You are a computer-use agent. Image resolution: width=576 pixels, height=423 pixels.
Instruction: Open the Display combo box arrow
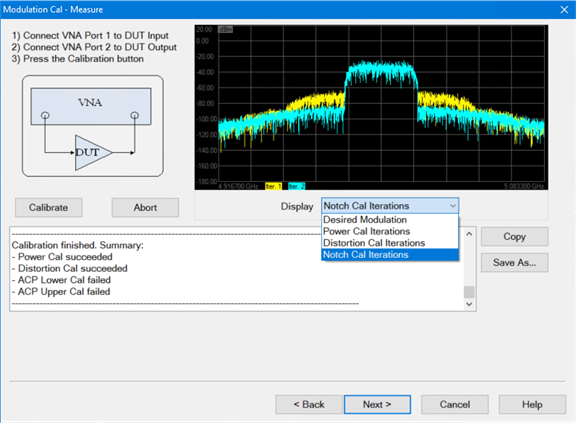453,206
